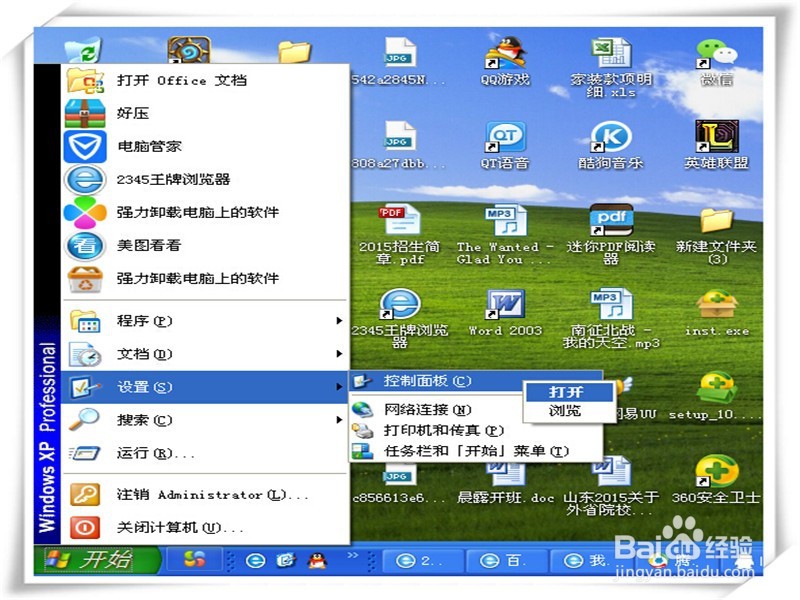Image resolution: width=800 pixels, height=600 pixels.
Task: Select 打开 in the context menu
Action: click(569, 392)
